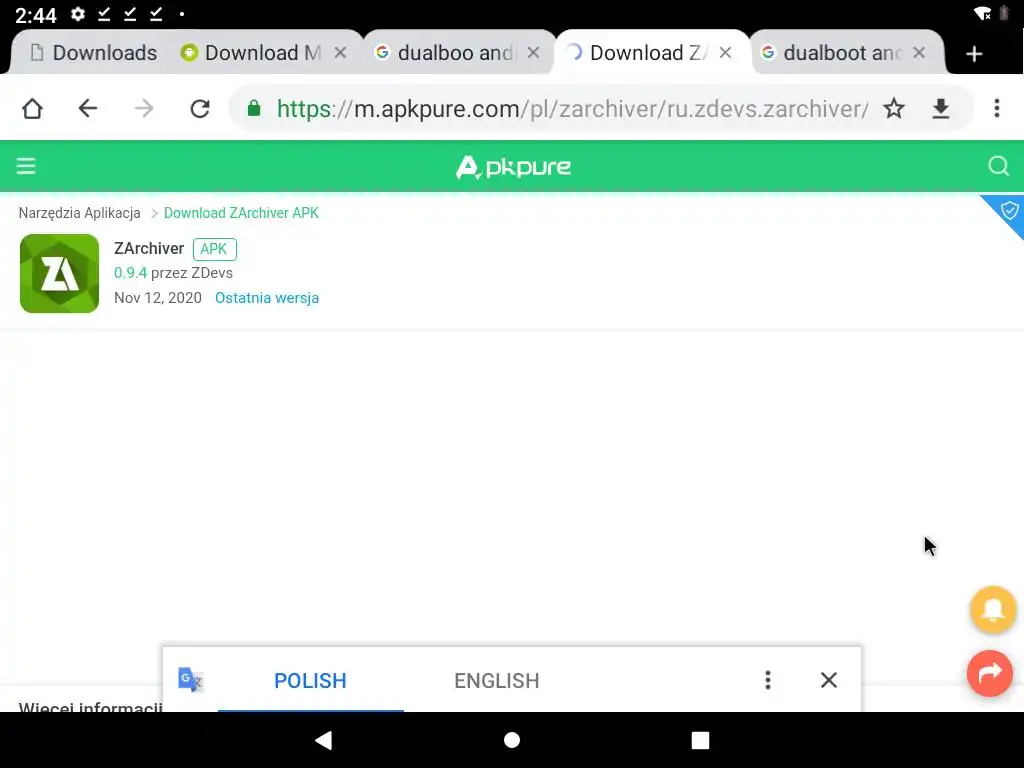Open the browser home page
The image size is (1024, 768).
coord(32,108)
